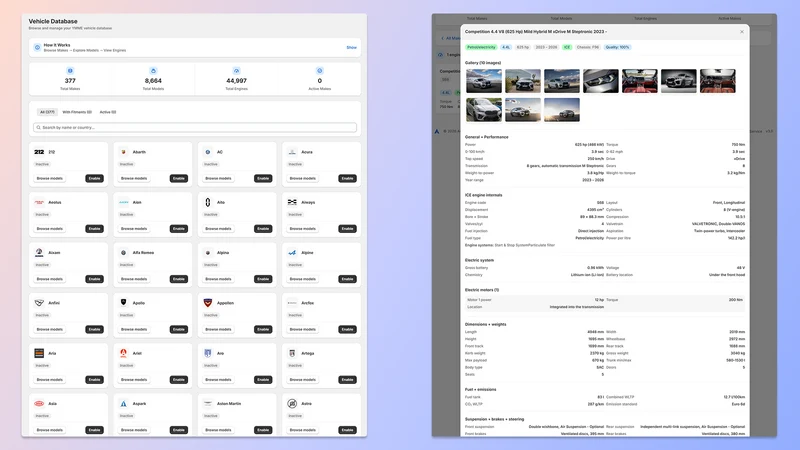Click the Appollen shield logo
Viewport: 800px width, 450px height.
208,303
